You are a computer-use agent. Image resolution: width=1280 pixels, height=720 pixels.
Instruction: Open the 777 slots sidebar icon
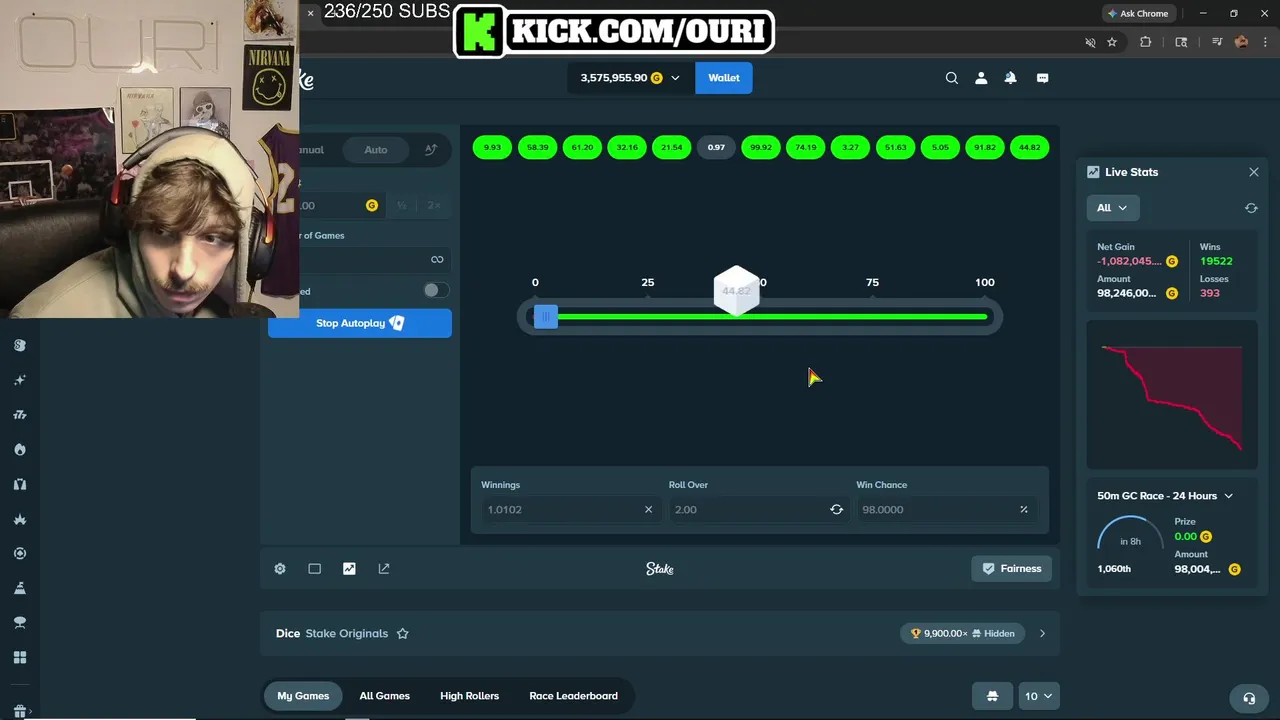(x=19, y=415)
